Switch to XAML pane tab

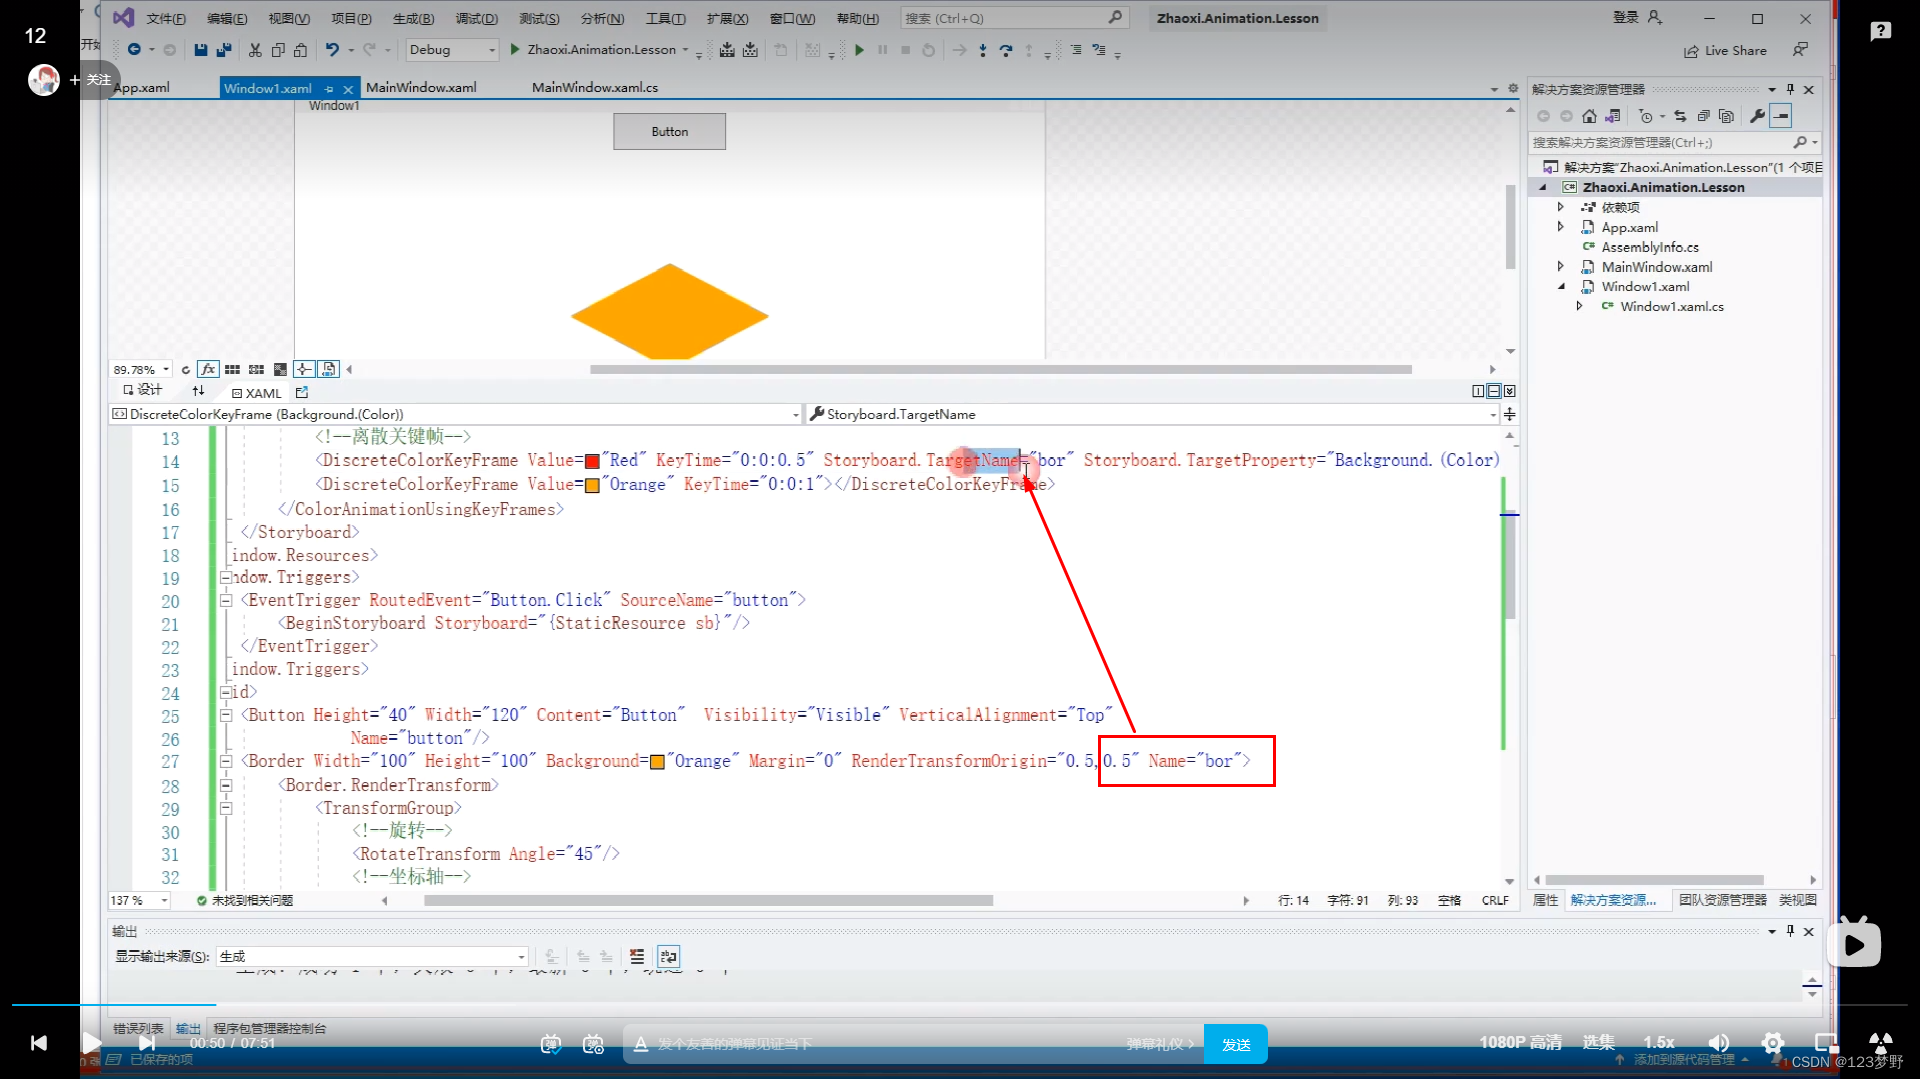pyautogui.click(x=257, y=393)
